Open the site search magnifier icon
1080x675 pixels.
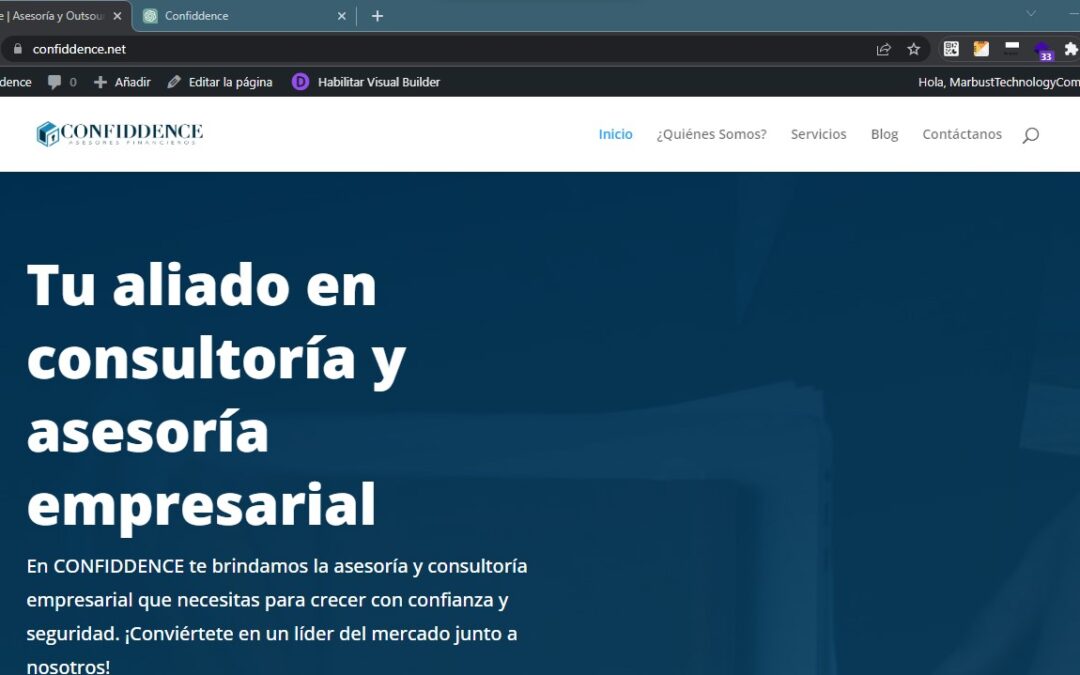(1030, 134)
